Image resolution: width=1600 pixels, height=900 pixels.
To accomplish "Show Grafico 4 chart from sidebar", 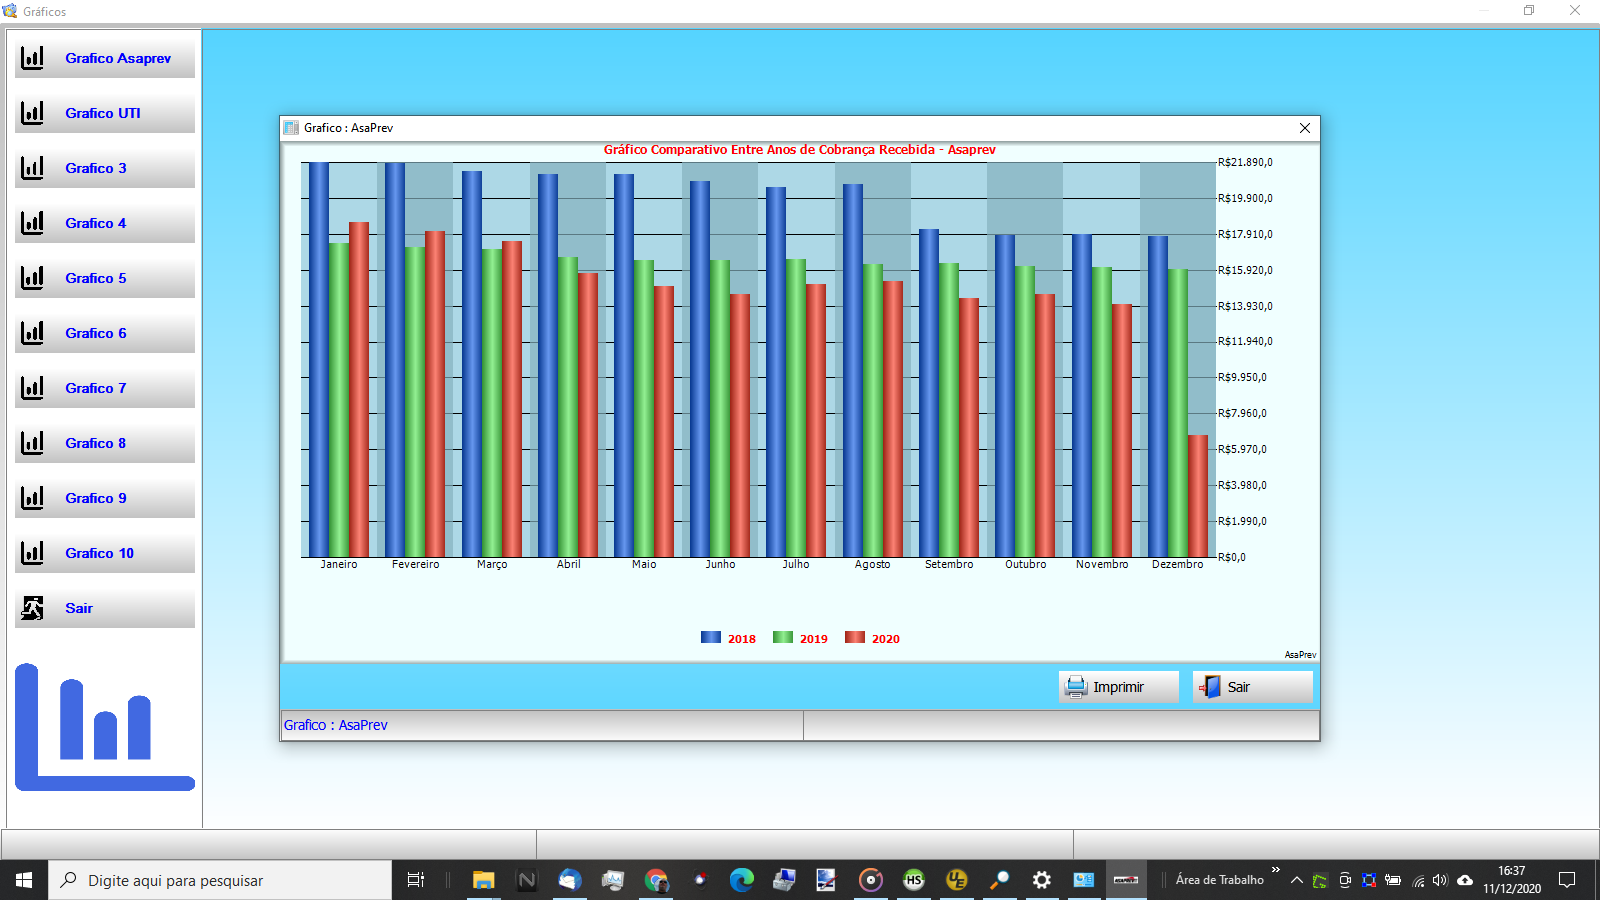I will (x=105, y=223).
